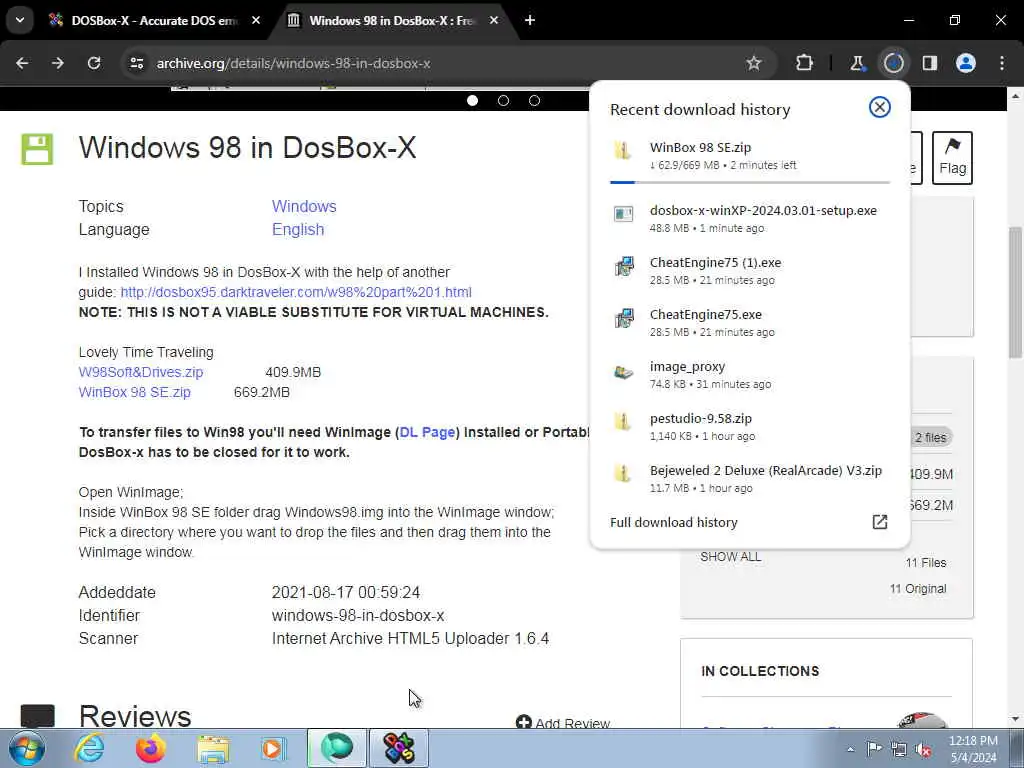Image resolution: width=1024 pixels, height=768 pixels.
Task: Close the DOSBox-X tab
Action: 256,20
